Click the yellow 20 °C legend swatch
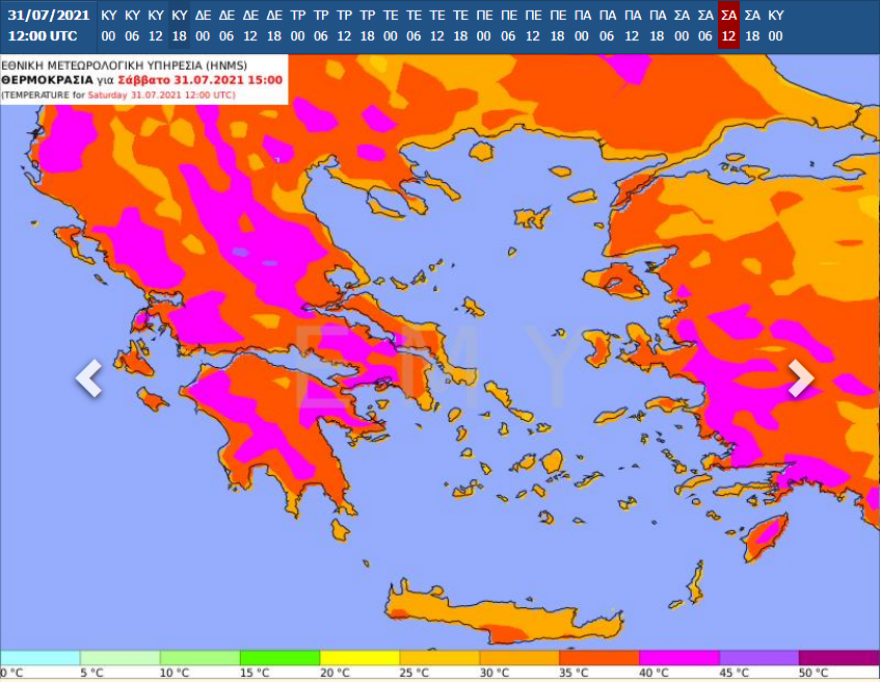 tap(360, 657)
